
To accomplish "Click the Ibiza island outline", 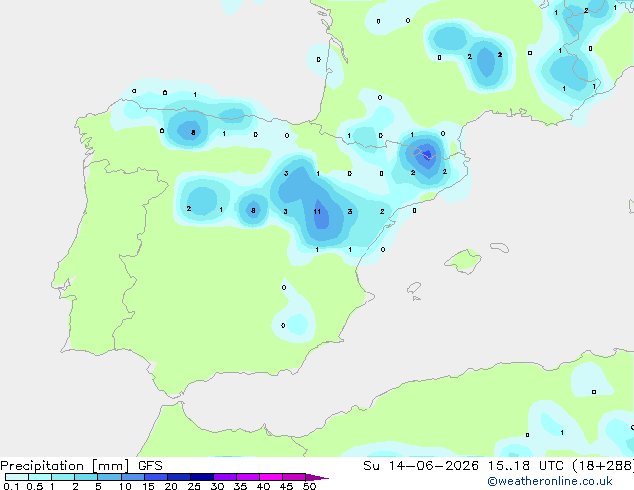I will point(414,288).
